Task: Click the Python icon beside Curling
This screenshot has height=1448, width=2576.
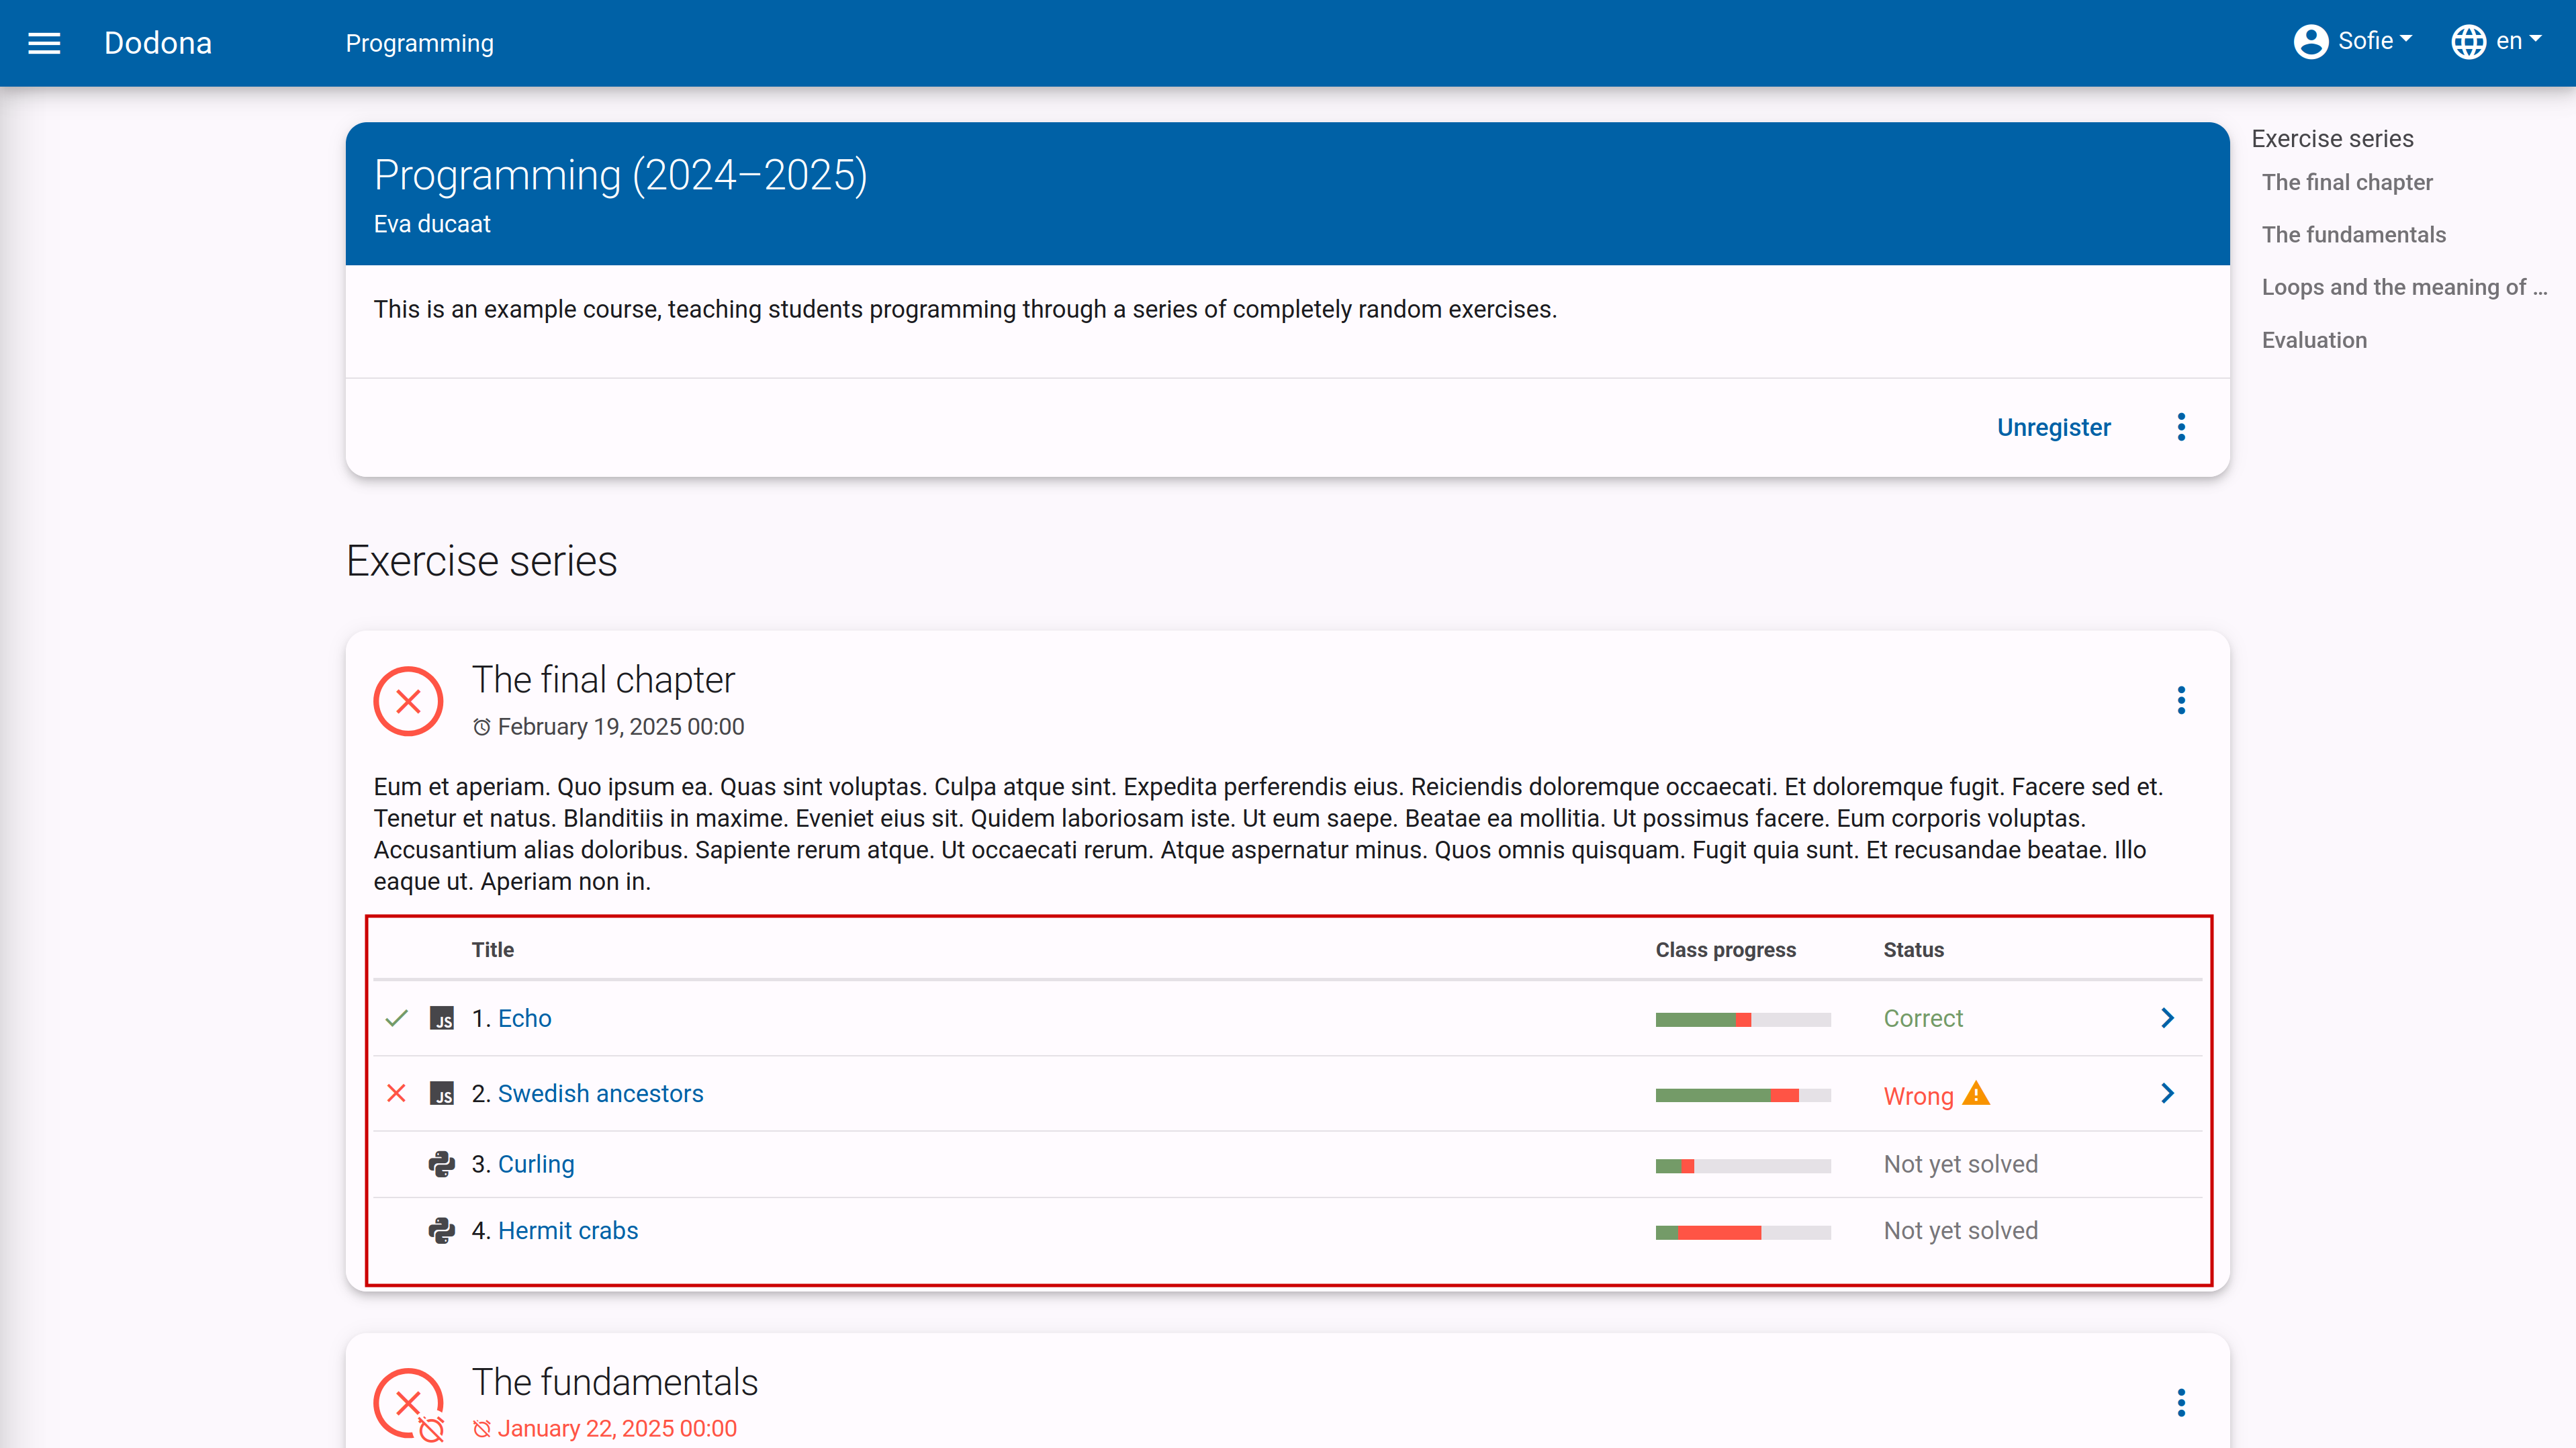Action: pyautogui.click(x=442, y=1164)
